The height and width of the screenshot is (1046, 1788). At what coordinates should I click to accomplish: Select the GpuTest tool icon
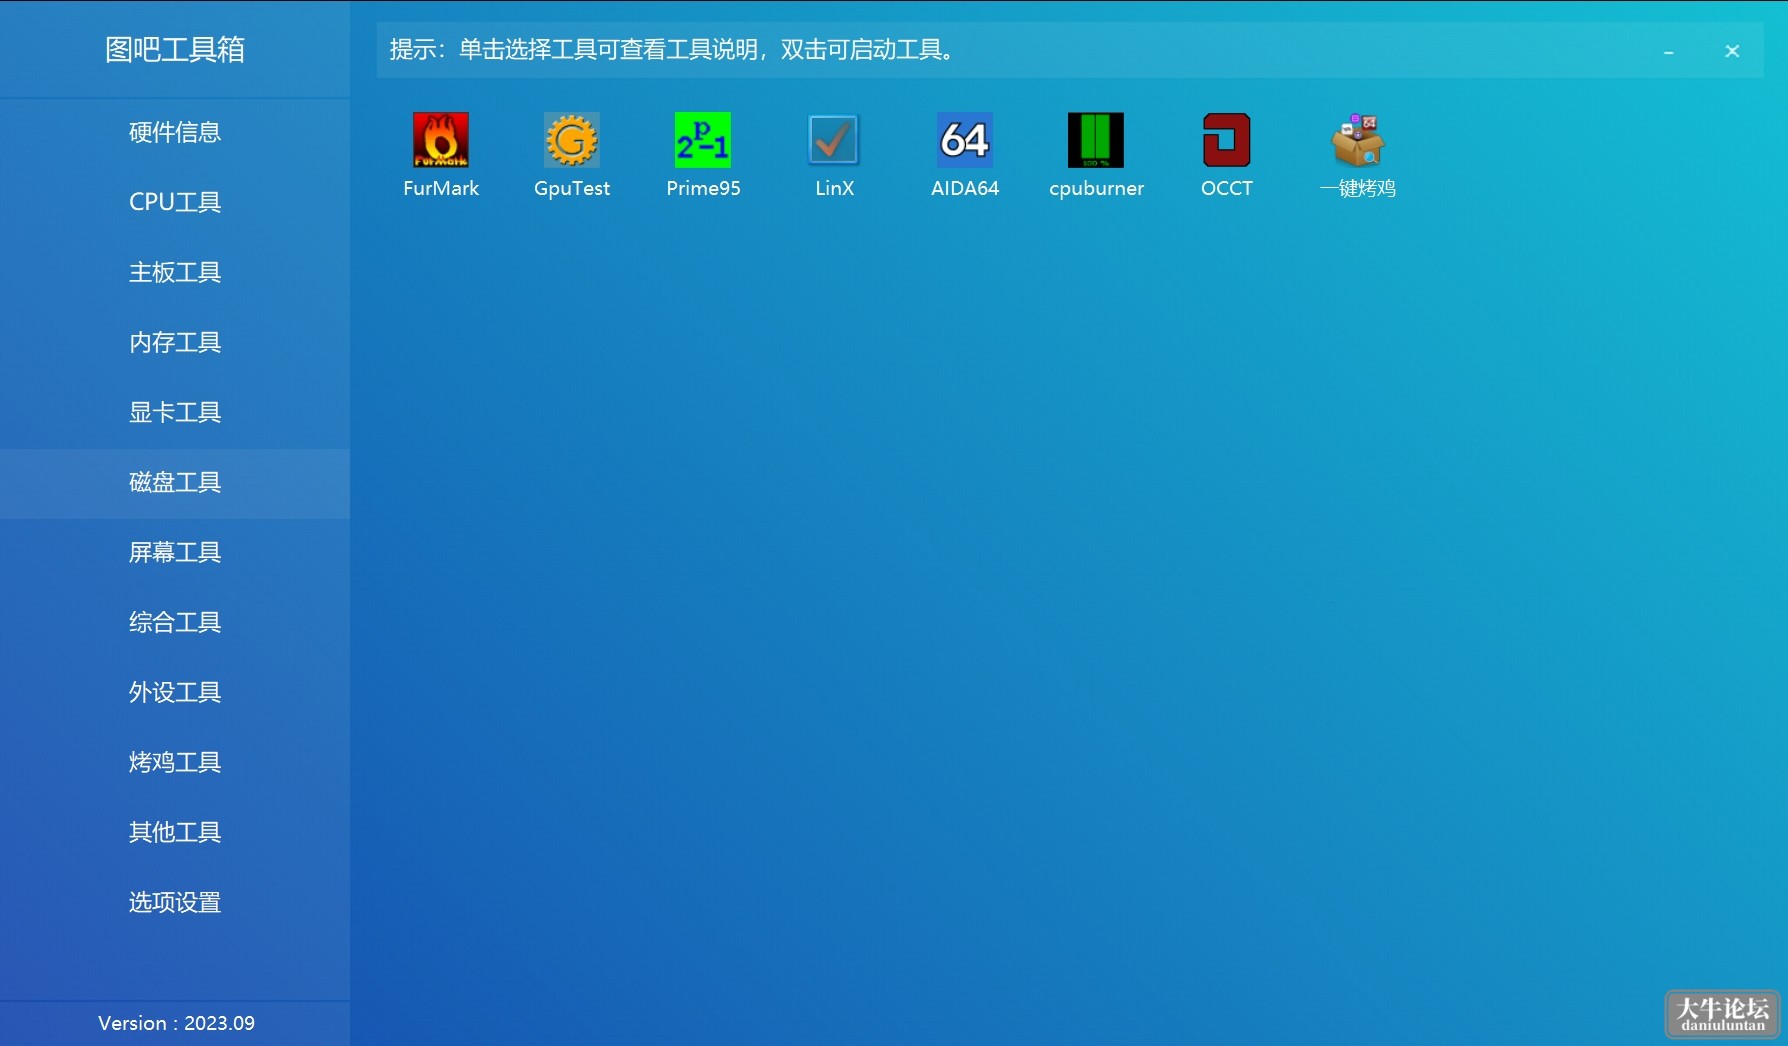[x=572, y=140]
